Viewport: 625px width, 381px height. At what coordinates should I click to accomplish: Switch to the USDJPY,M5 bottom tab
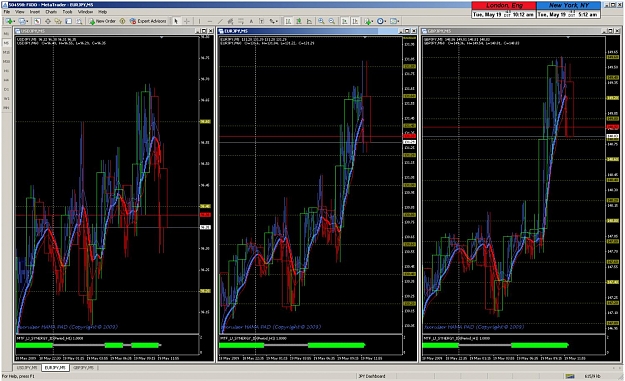point(27,368)
